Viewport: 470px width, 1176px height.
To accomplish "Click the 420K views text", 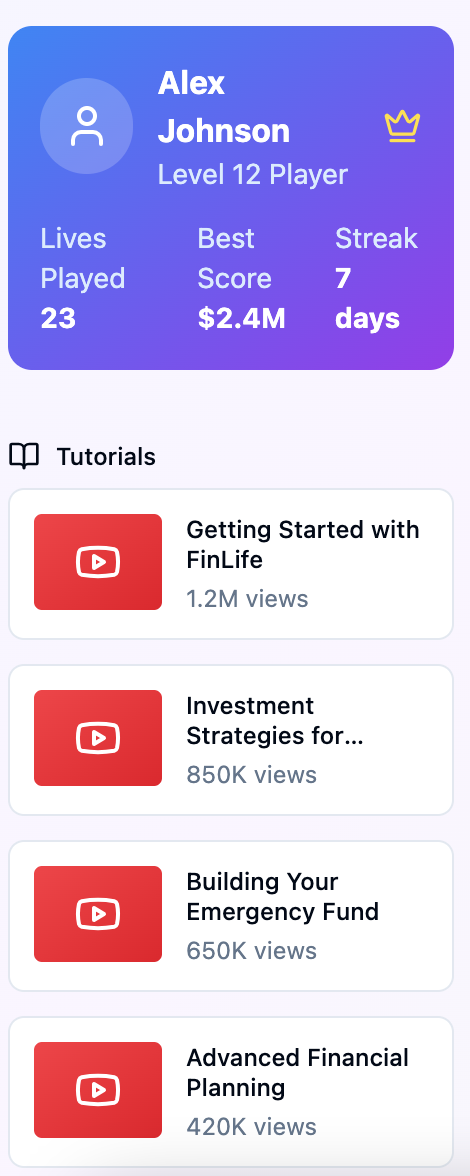I will [252, 1126].
